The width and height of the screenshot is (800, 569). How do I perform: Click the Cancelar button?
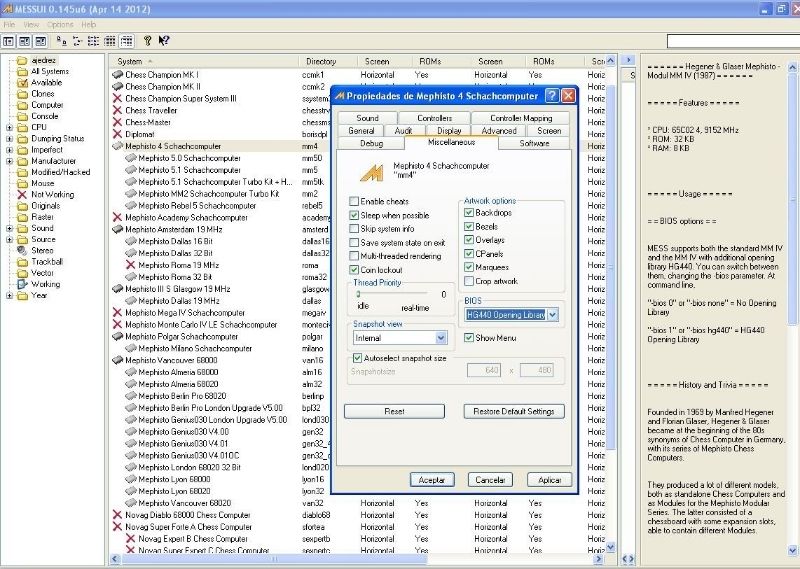[490, 480]
